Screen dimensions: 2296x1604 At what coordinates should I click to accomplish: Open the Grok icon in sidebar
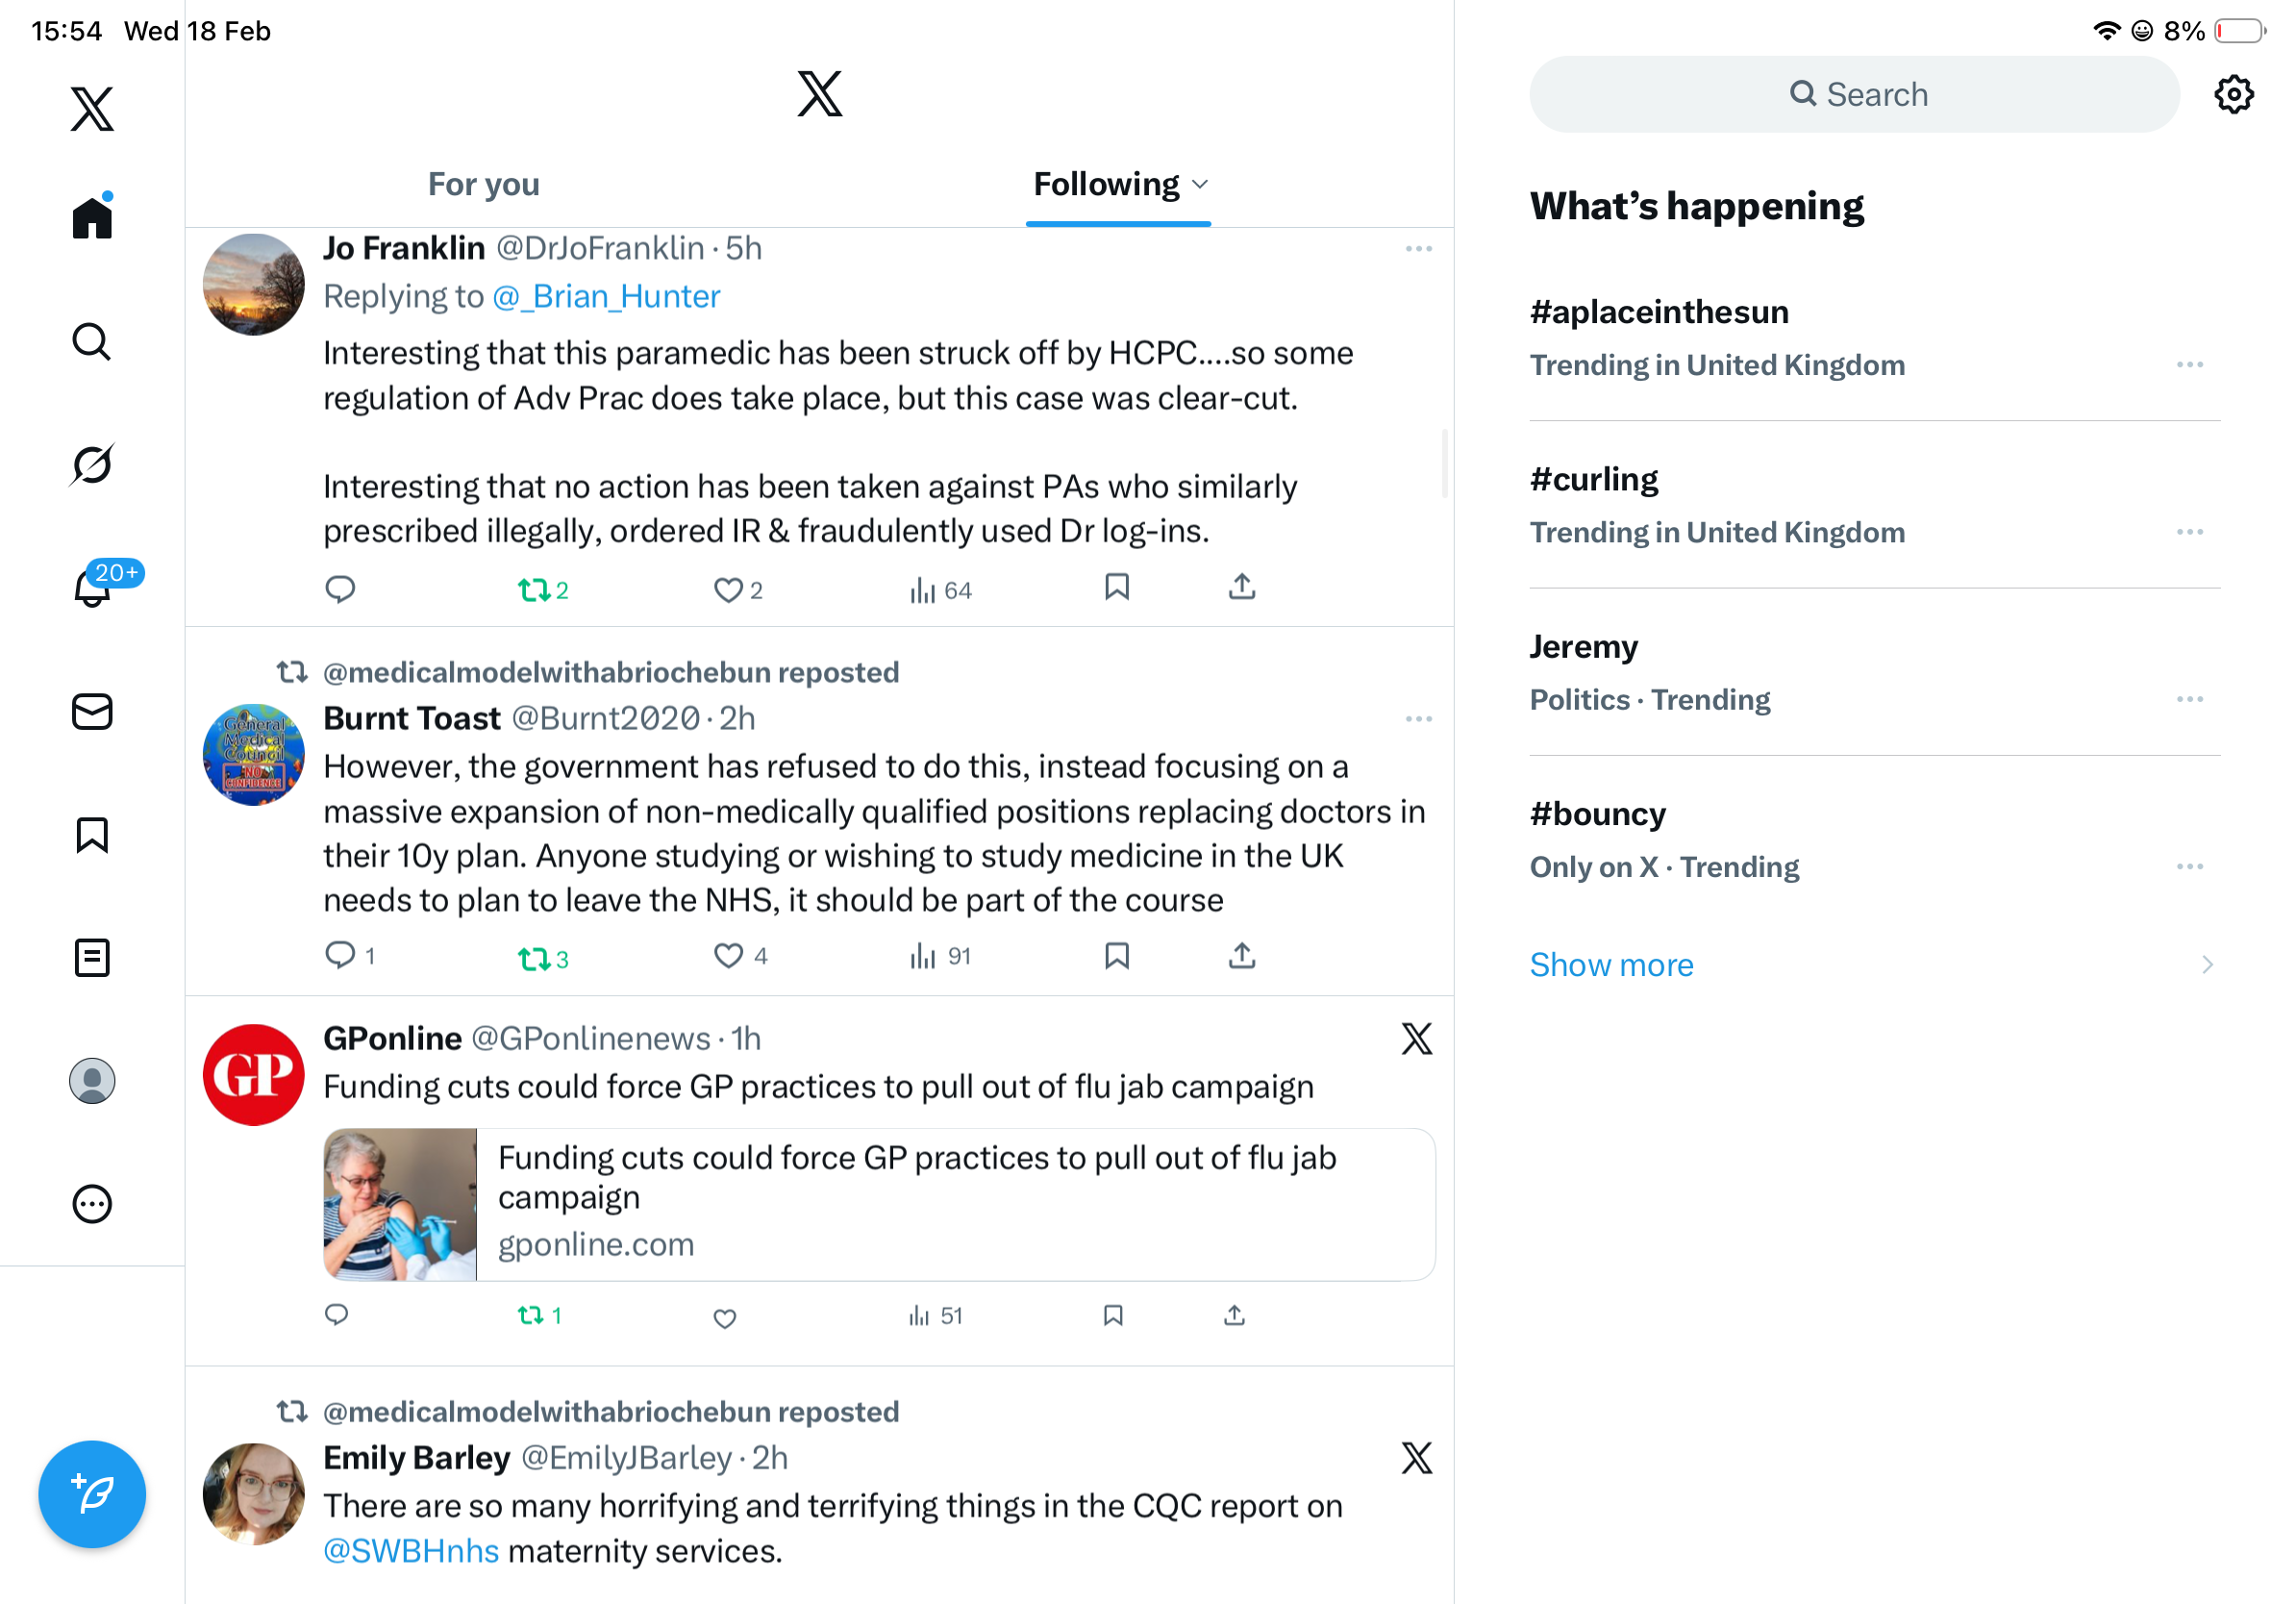92,464
